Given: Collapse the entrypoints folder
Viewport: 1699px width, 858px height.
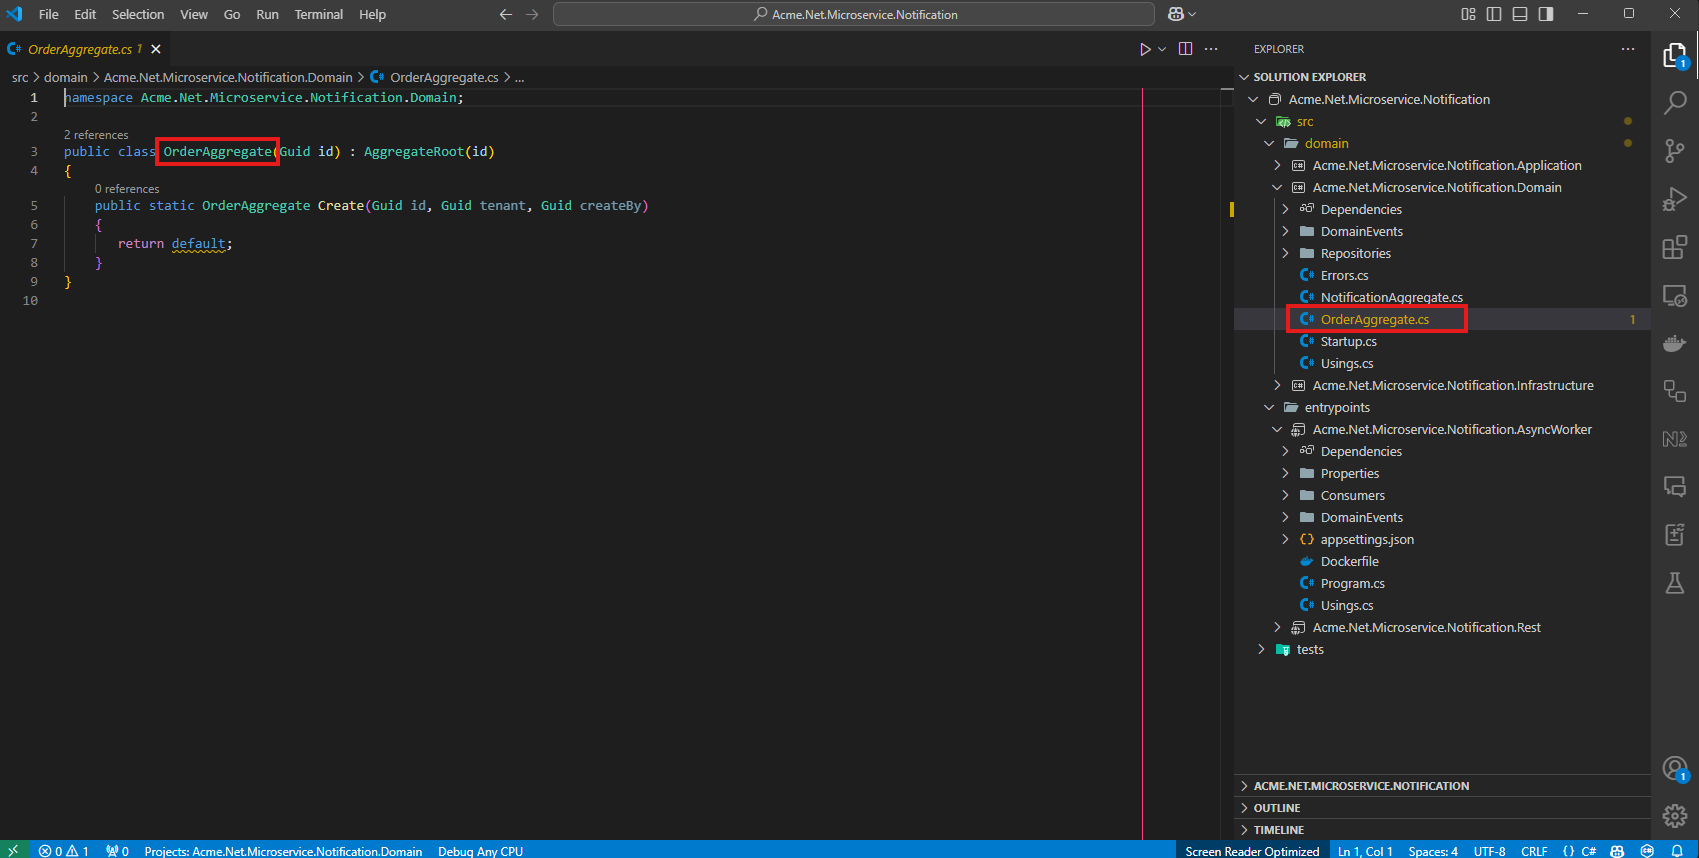Looking at the screenshot, I should [x=1269, y=407].
